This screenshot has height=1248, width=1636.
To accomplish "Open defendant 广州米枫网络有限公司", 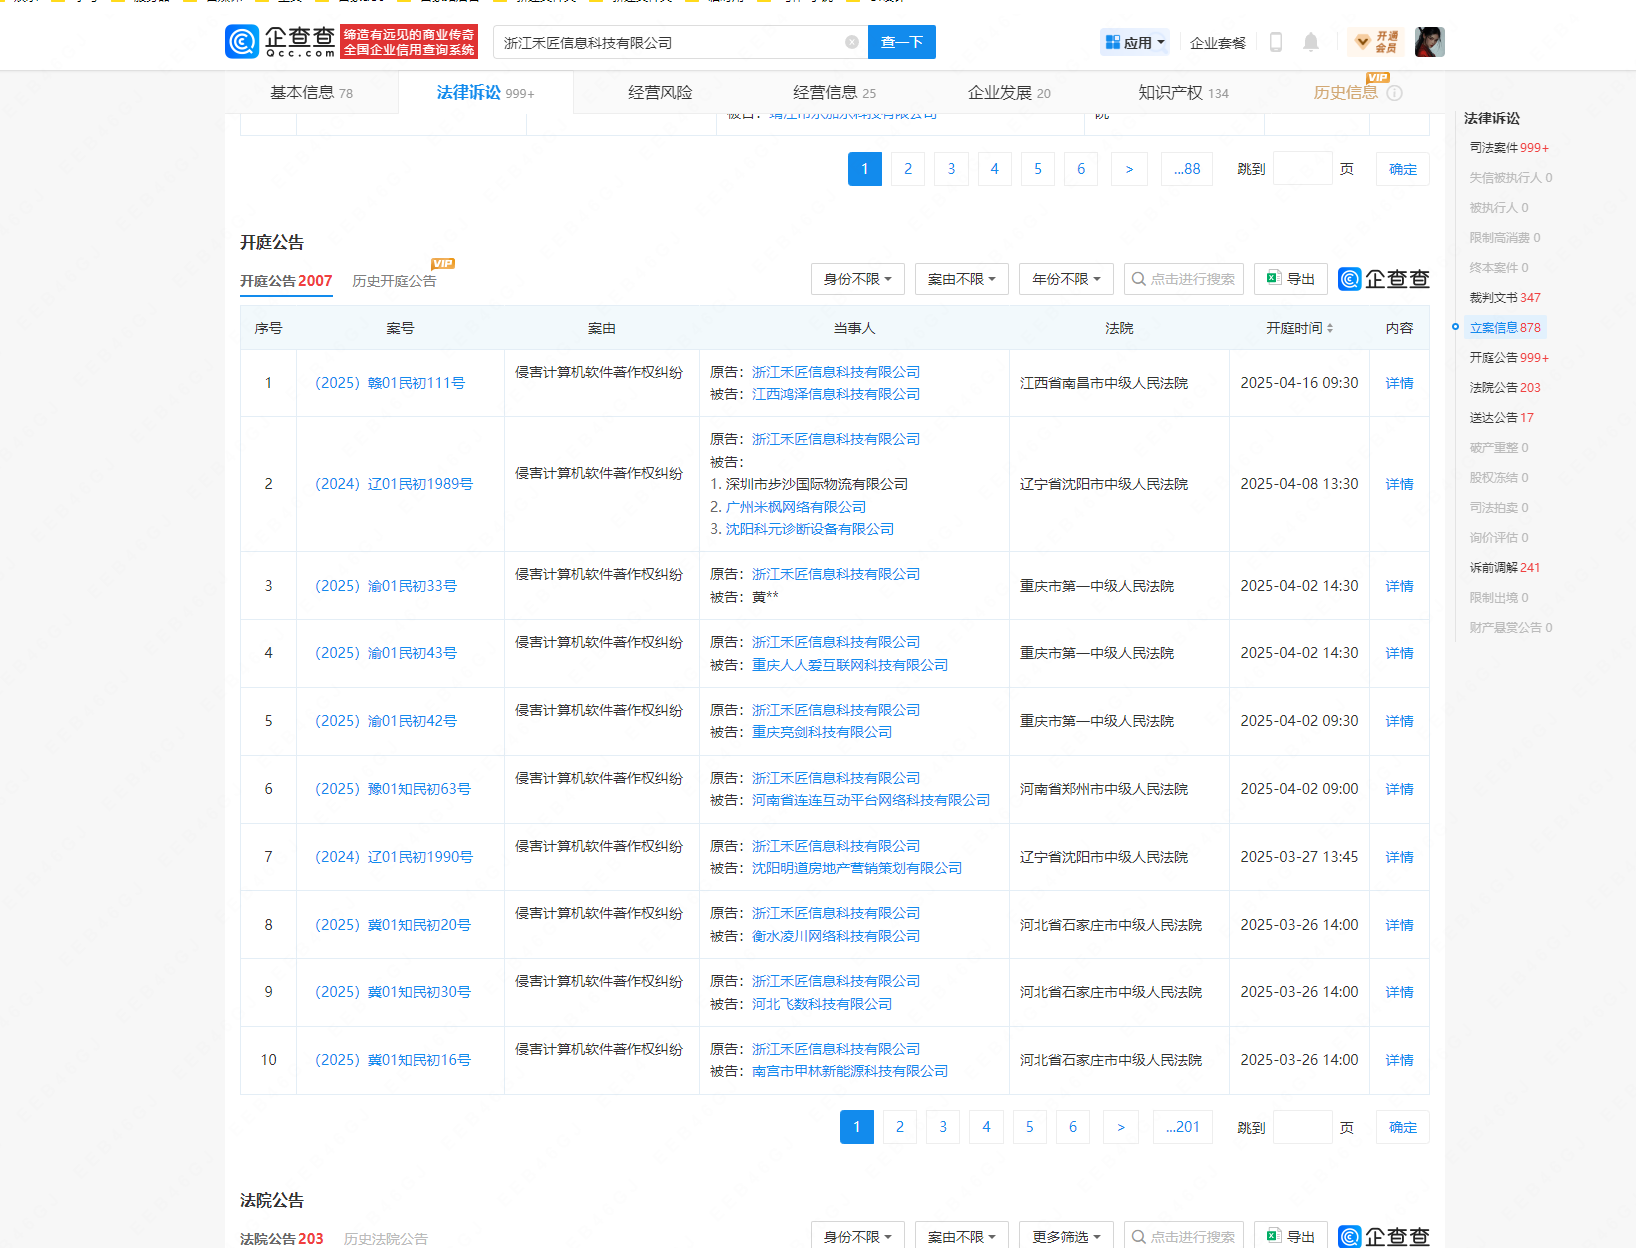I will click(796, 507).
